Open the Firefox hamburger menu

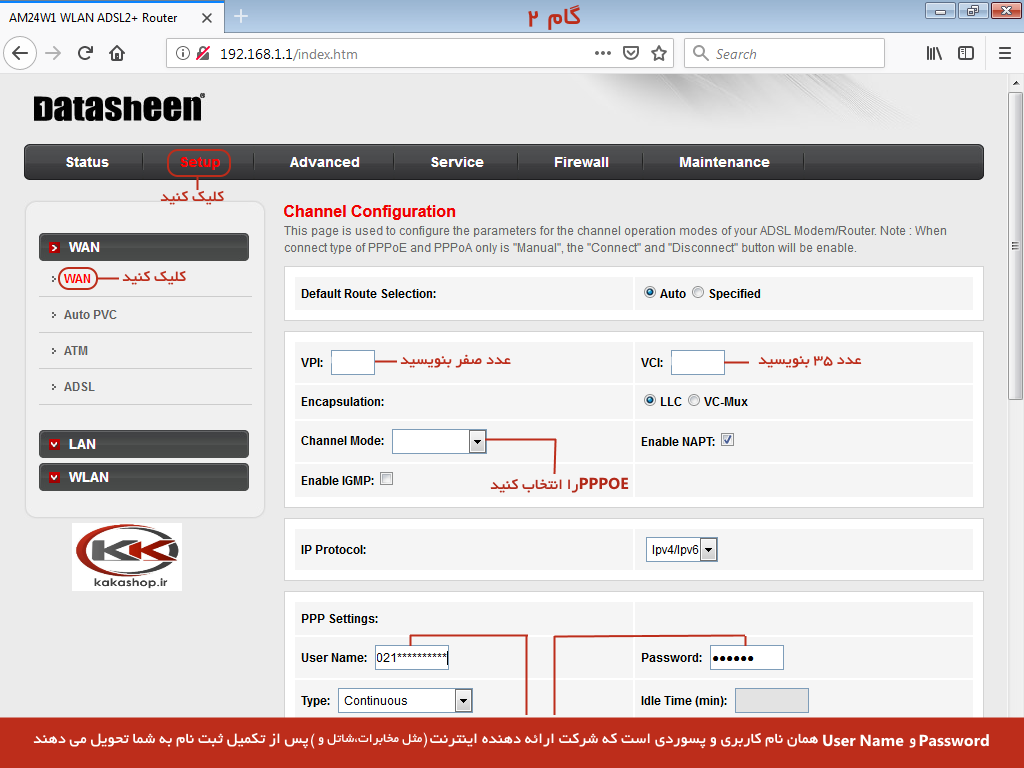click(x=1004, y=53)
